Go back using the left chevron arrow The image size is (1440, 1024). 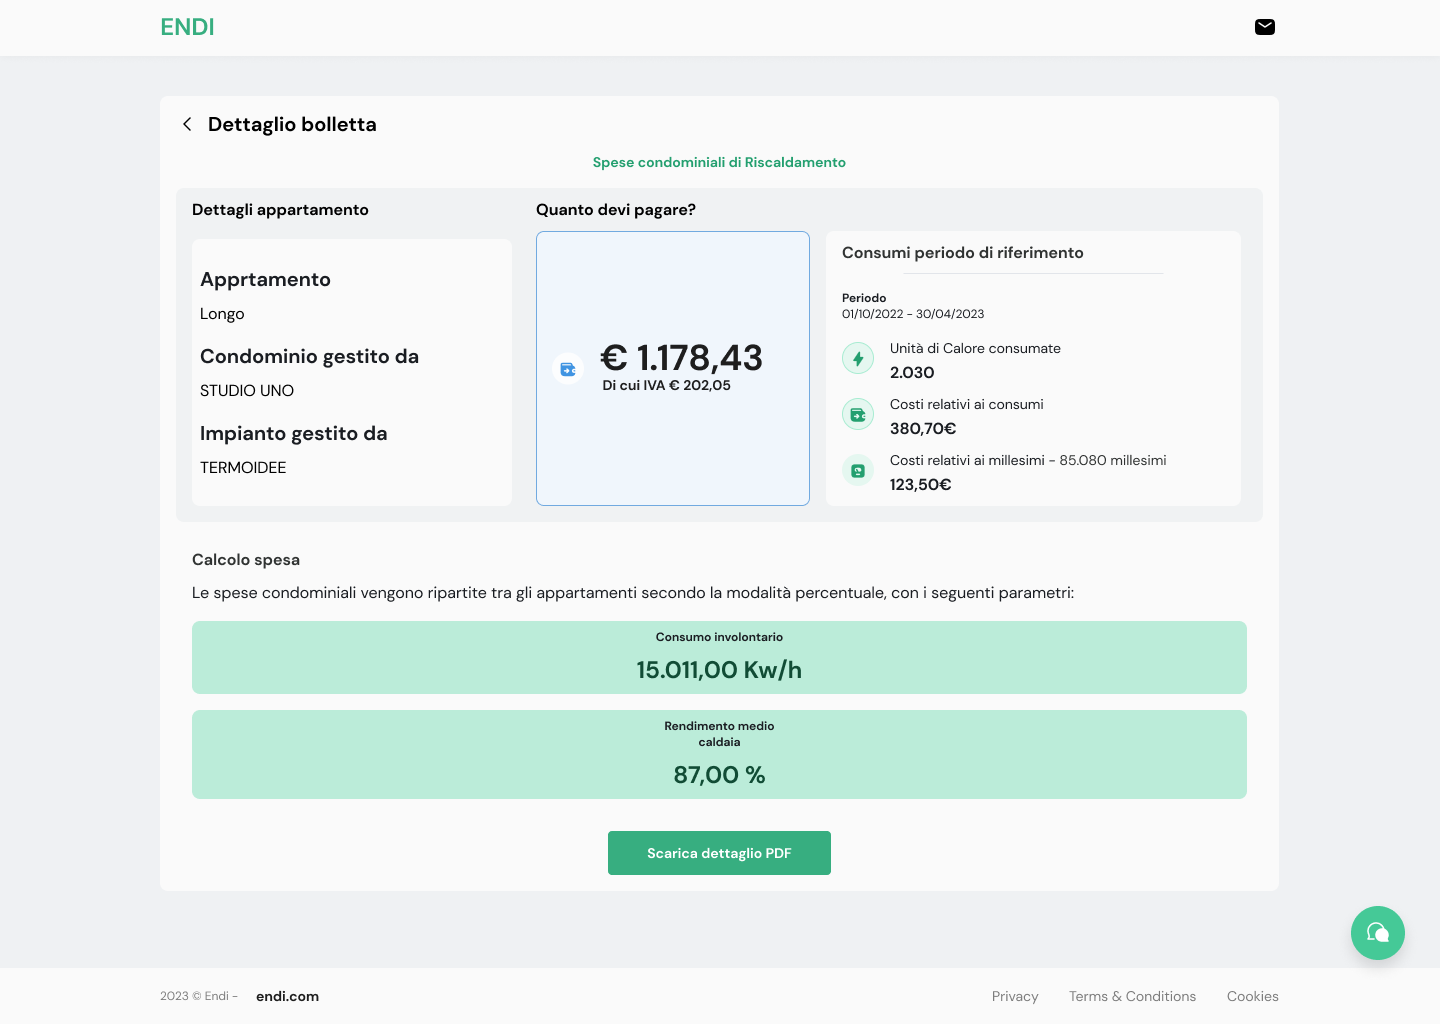[x=187, y=124]
